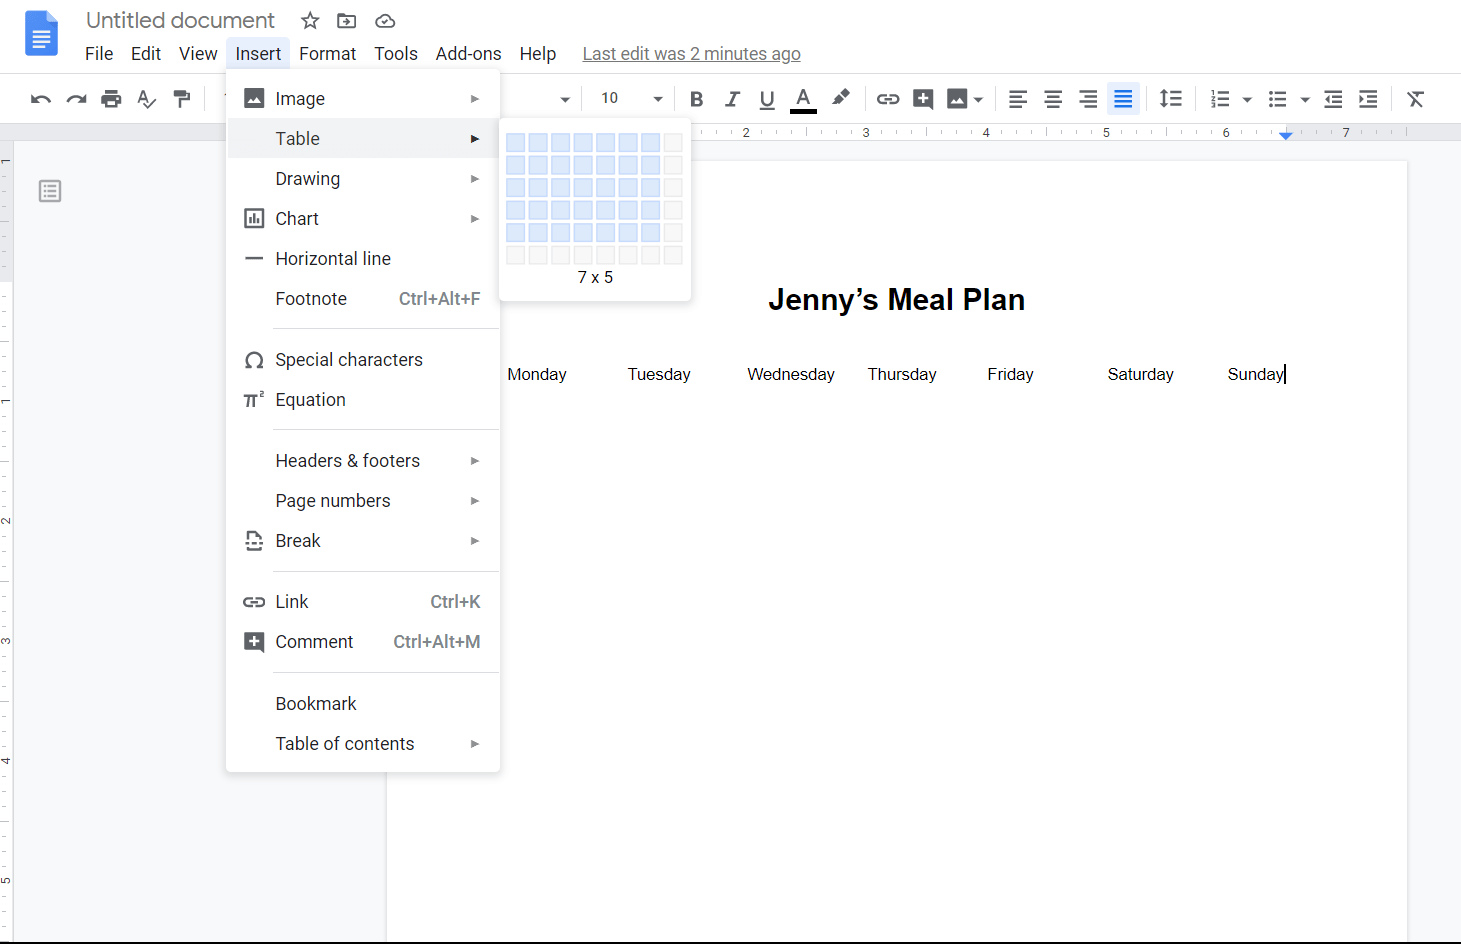Insert a link from the toolbar

coord(887,98)
